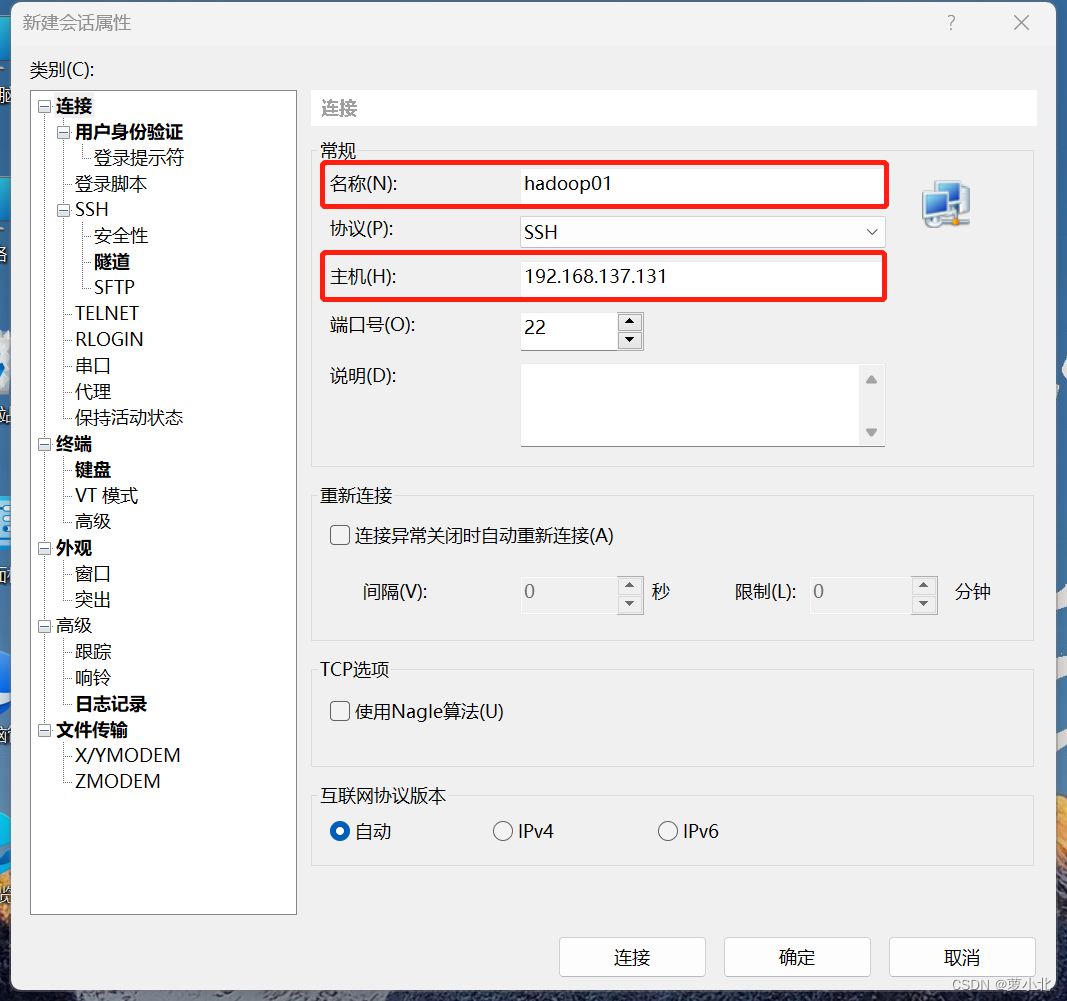Screen dimensions: 1067x1001
Task: Collapse the SSH tree node
Action: click(x=63, y=210)
